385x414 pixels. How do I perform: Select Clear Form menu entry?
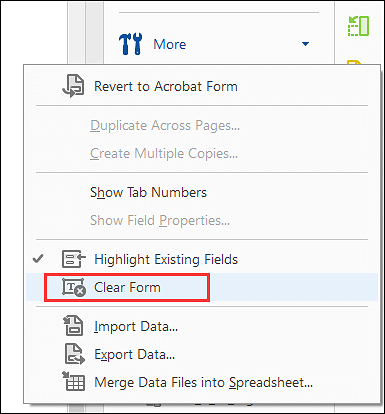[127, 287]
